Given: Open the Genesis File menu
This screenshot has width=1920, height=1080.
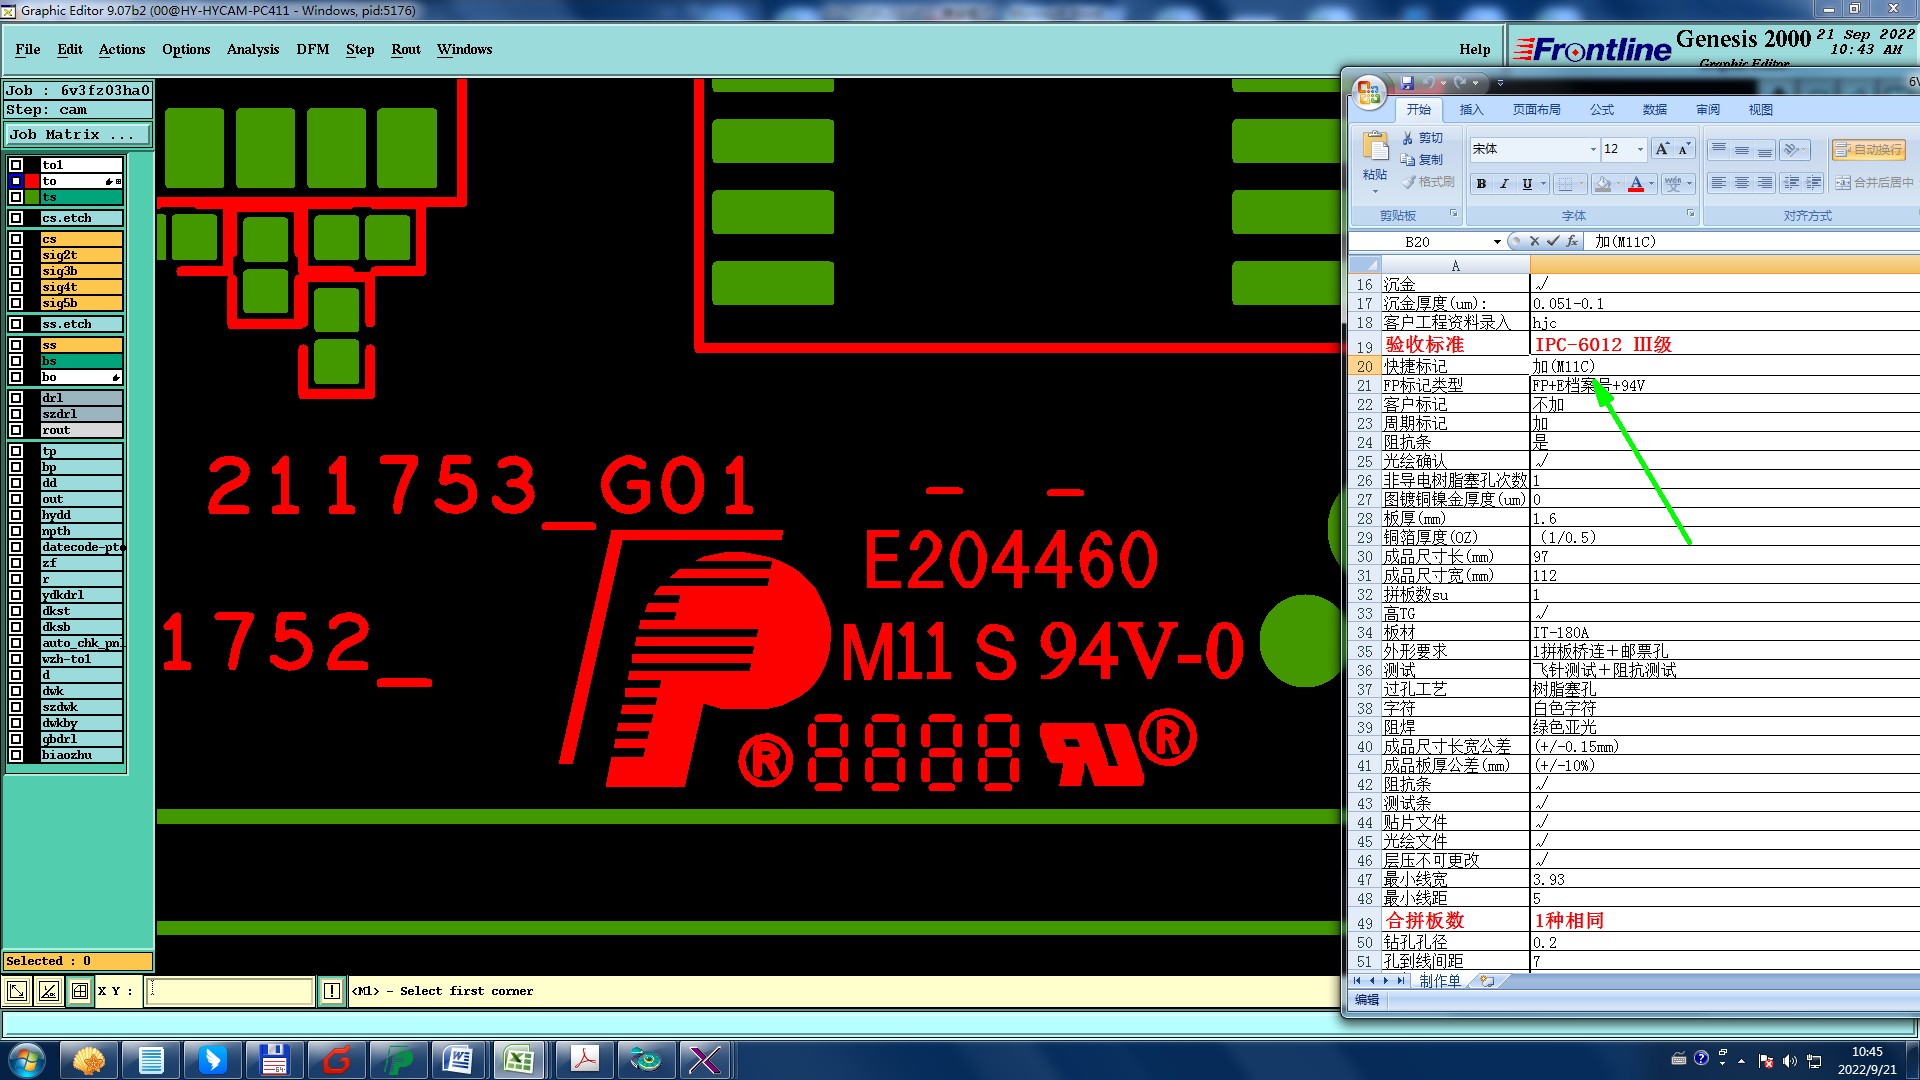Looking at the screenshot, I should pyautogui.click(x=28, y=49).
